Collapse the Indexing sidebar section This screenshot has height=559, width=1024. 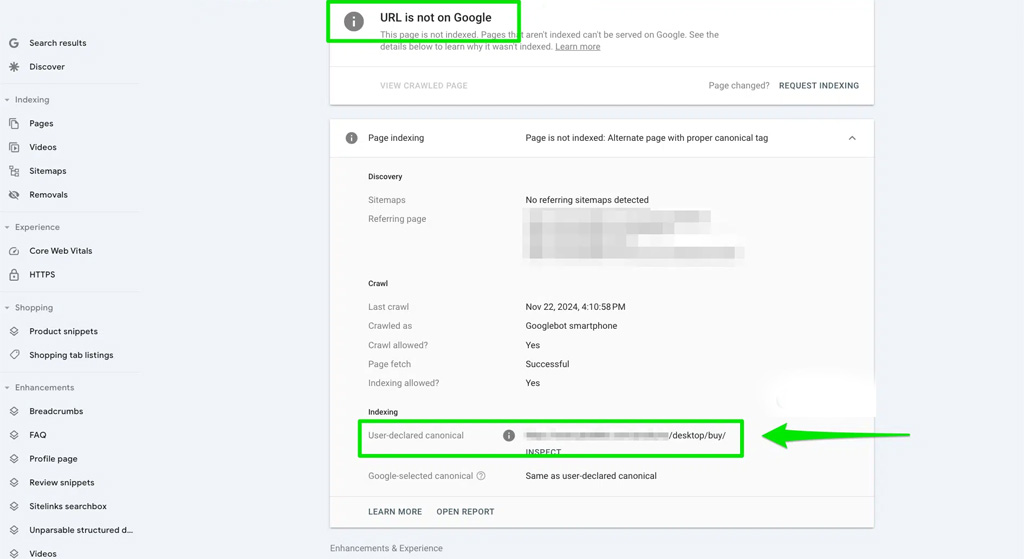7,100
